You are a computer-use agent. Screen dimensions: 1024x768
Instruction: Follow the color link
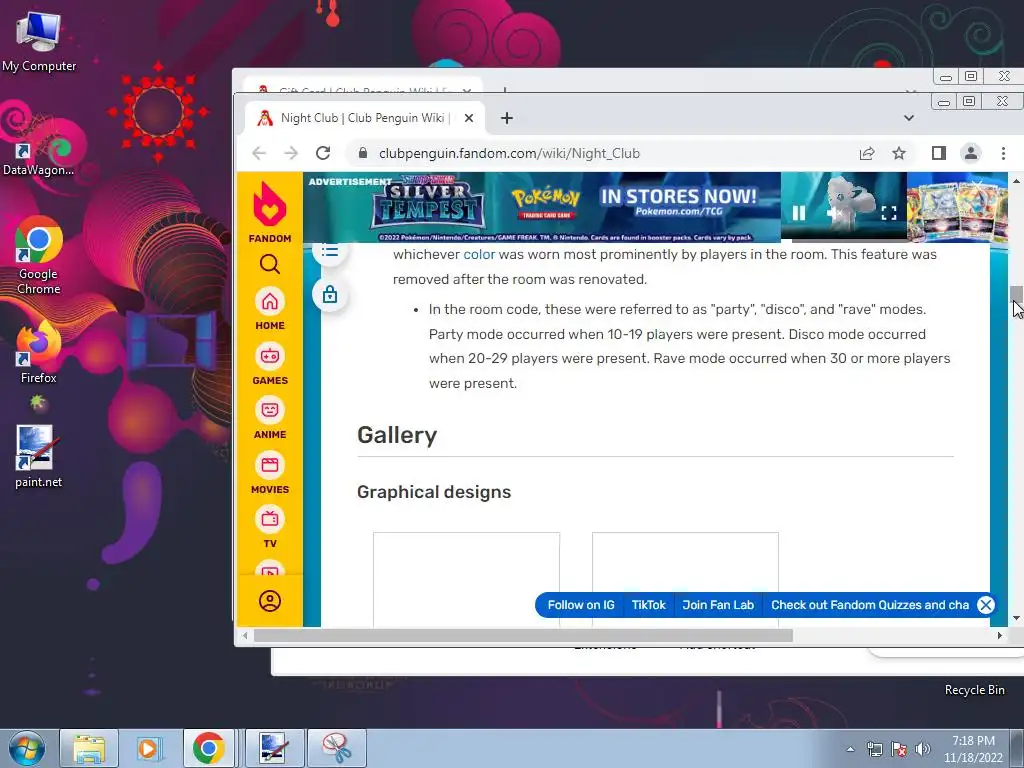479,254
